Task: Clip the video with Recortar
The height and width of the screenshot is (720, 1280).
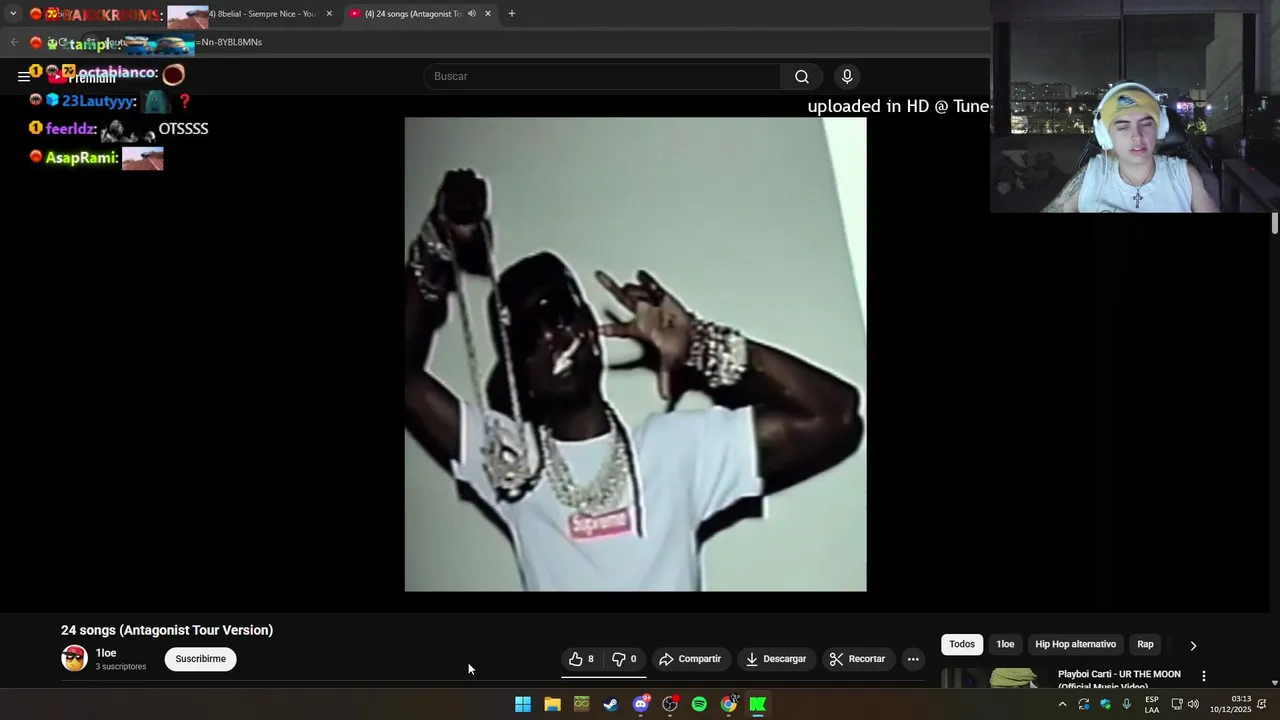Action: (x=857, y=659)
